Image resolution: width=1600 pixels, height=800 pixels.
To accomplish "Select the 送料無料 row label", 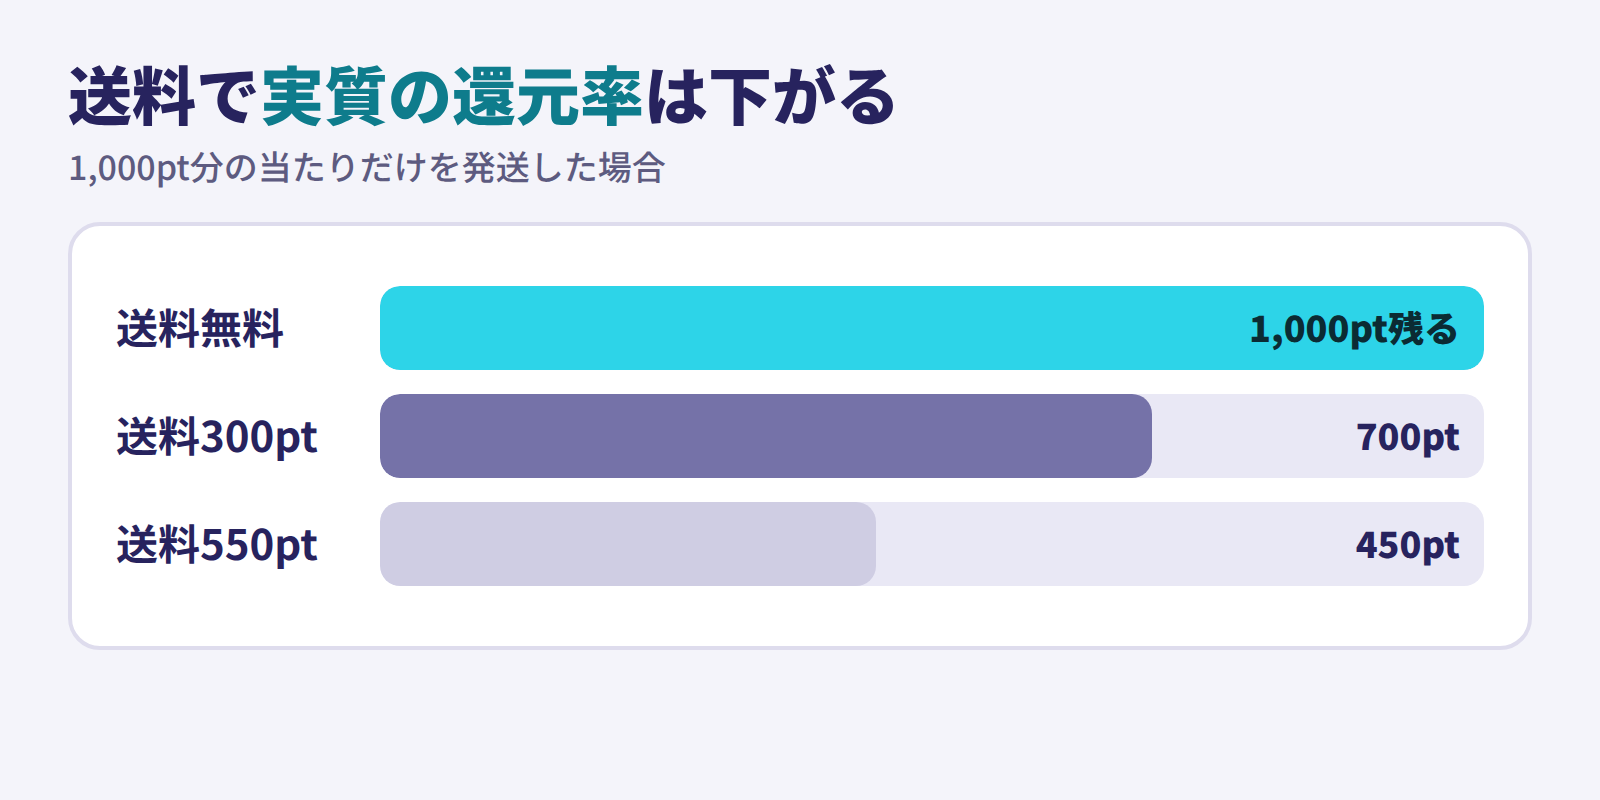I will [x=200, y=329].
